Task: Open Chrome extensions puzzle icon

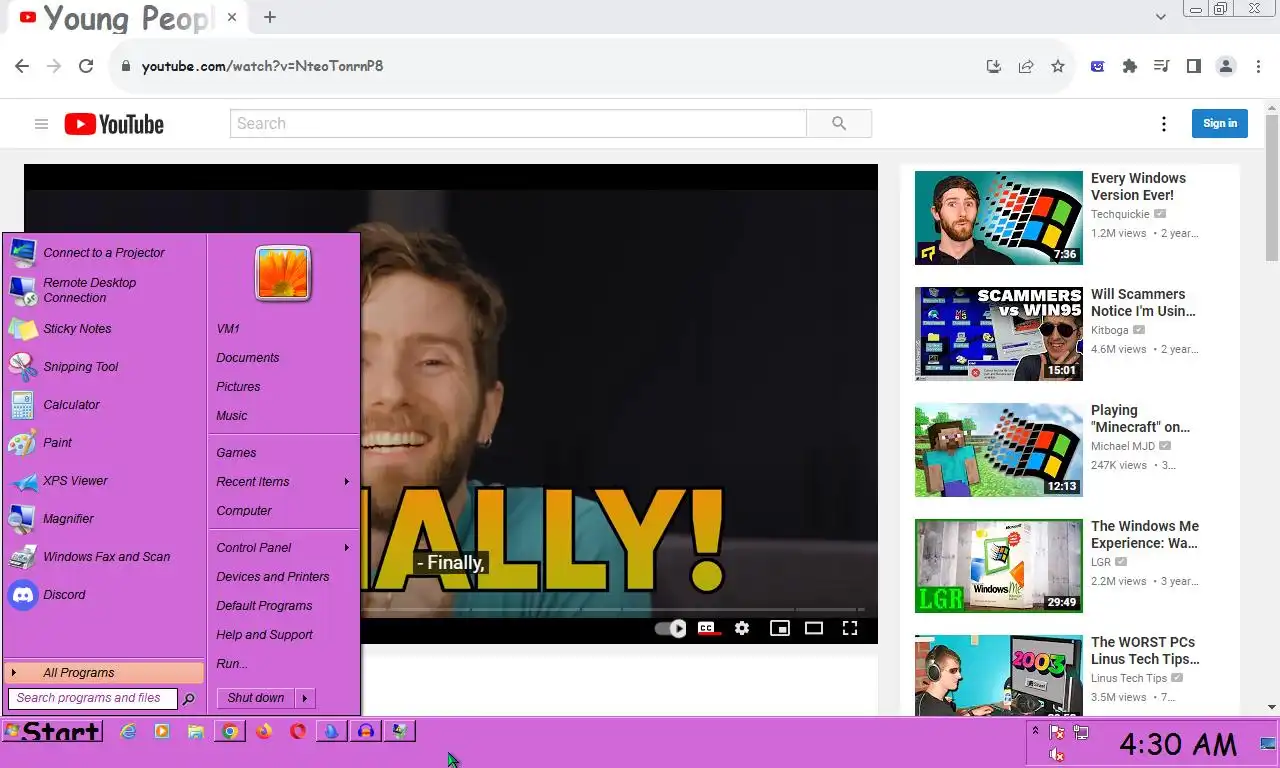Action: point(1130,66)
